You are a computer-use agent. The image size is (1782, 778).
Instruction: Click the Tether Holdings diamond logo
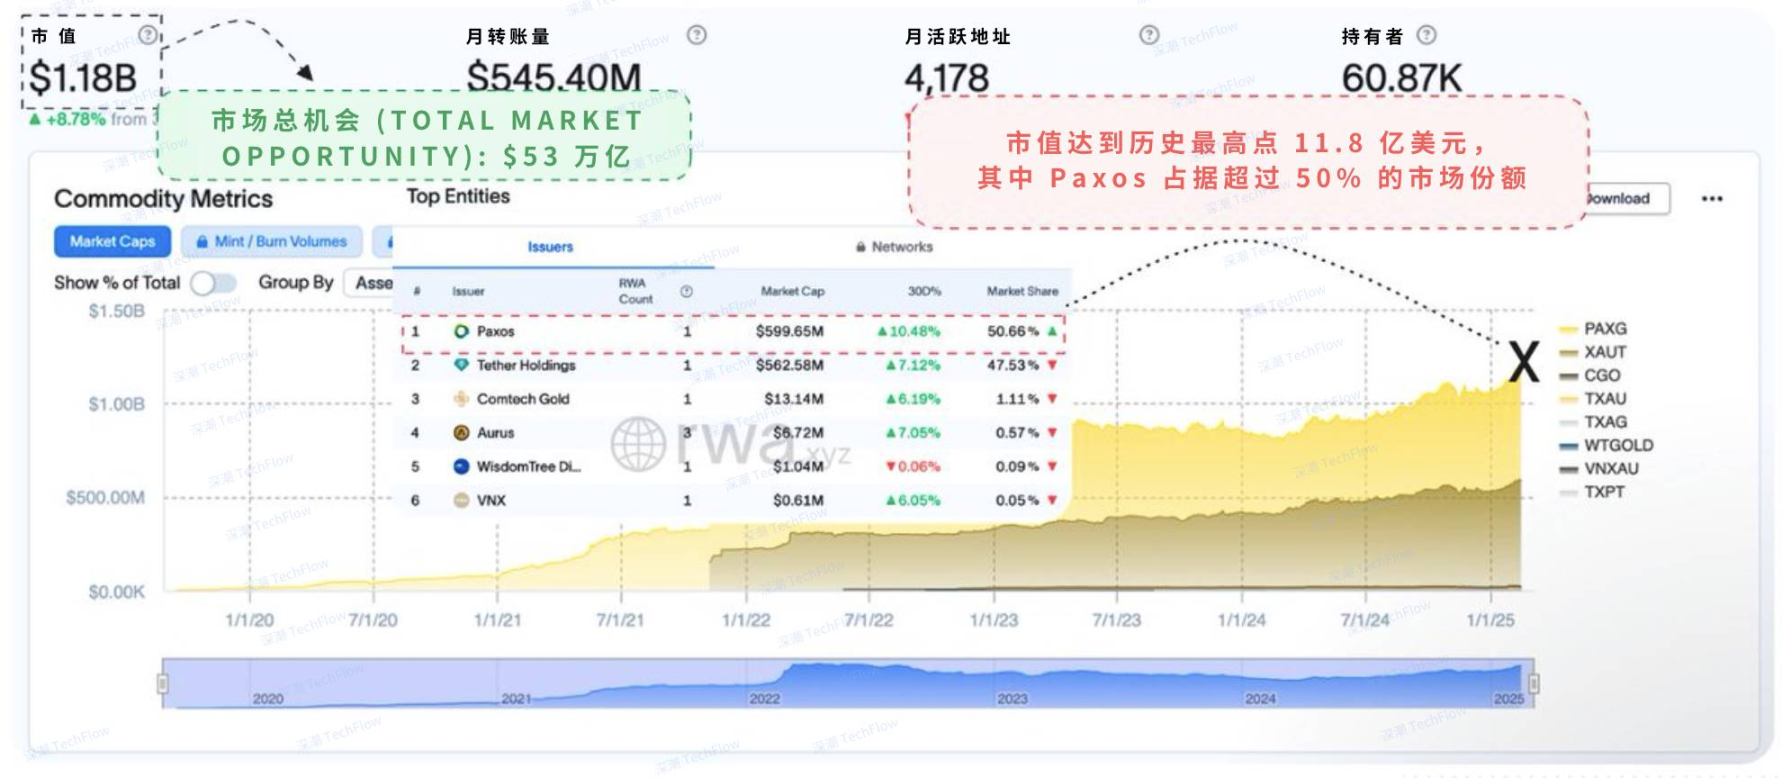pos(461,365)
